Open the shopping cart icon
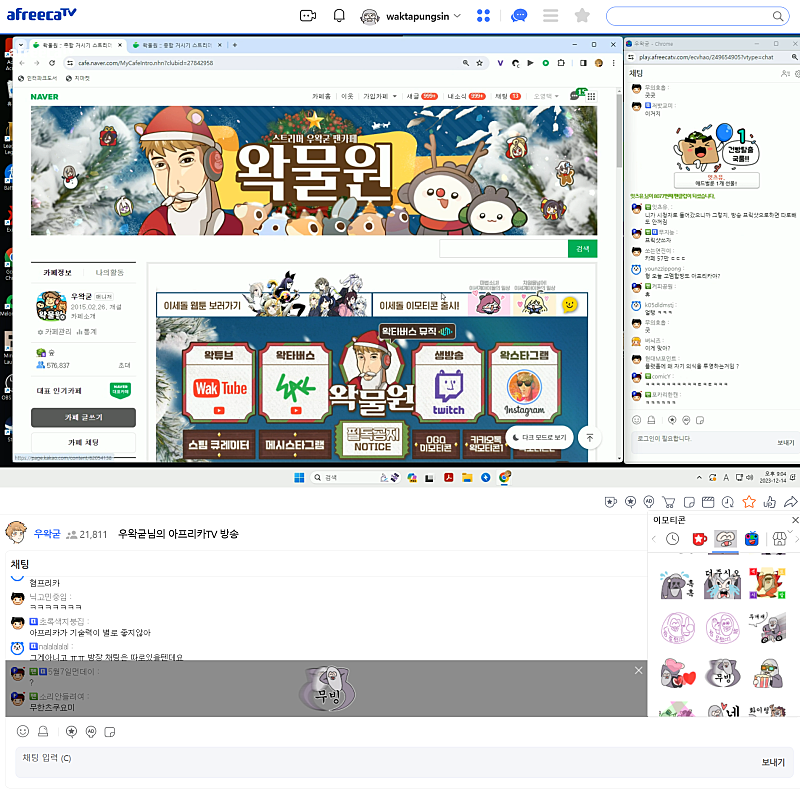Screen dimensions: 800x801 coord(668,502)
